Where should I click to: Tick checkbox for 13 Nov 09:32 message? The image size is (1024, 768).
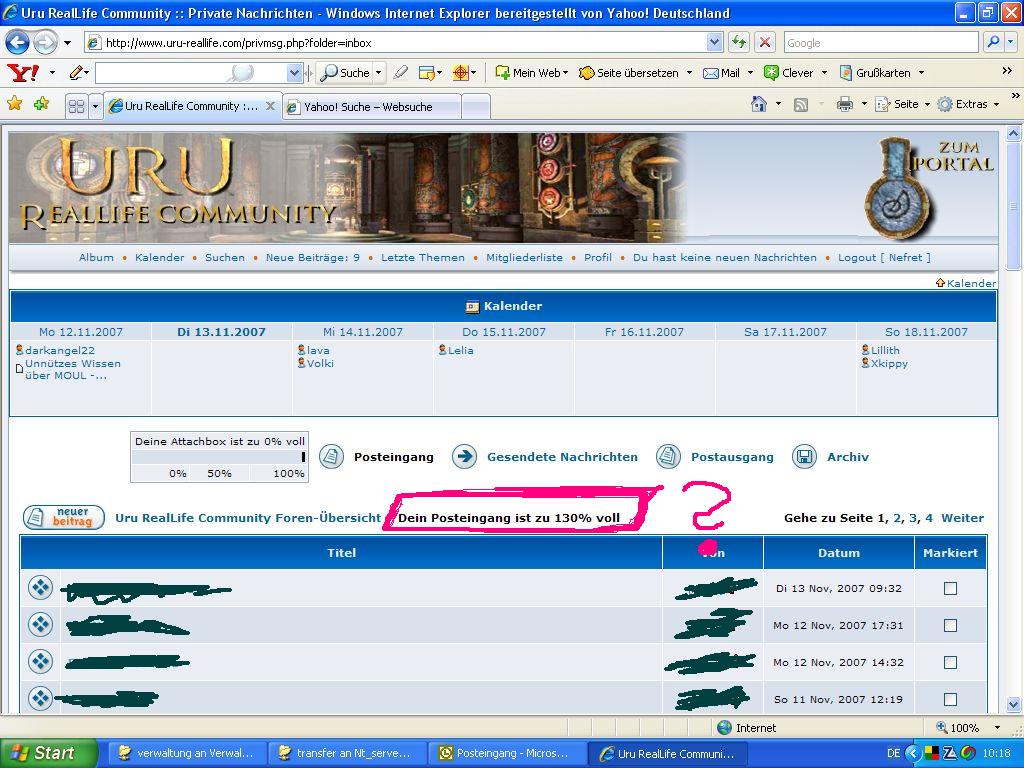tap(950, 588)
